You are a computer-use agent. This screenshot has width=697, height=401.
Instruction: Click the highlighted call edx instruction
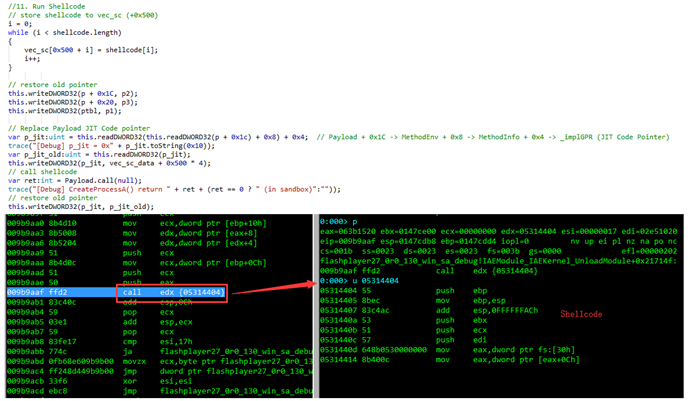pos(172,293)
